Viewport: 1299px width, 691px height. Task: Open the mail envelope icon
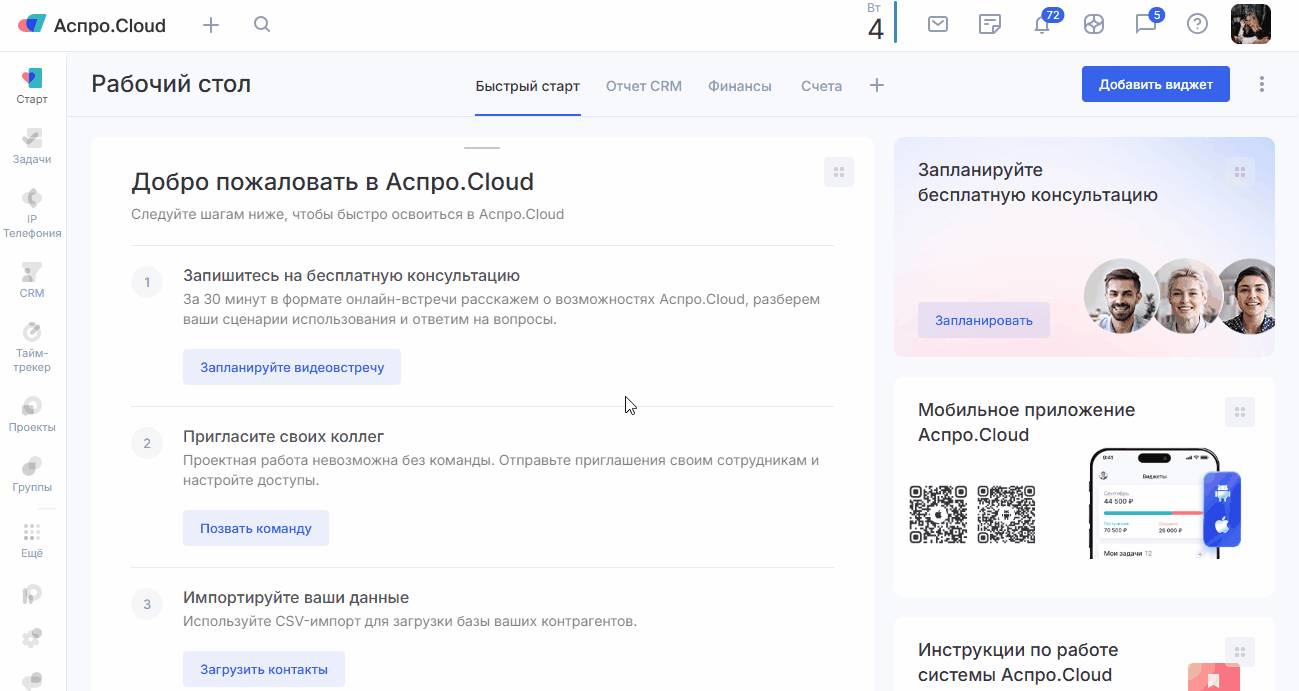[938, 24]
